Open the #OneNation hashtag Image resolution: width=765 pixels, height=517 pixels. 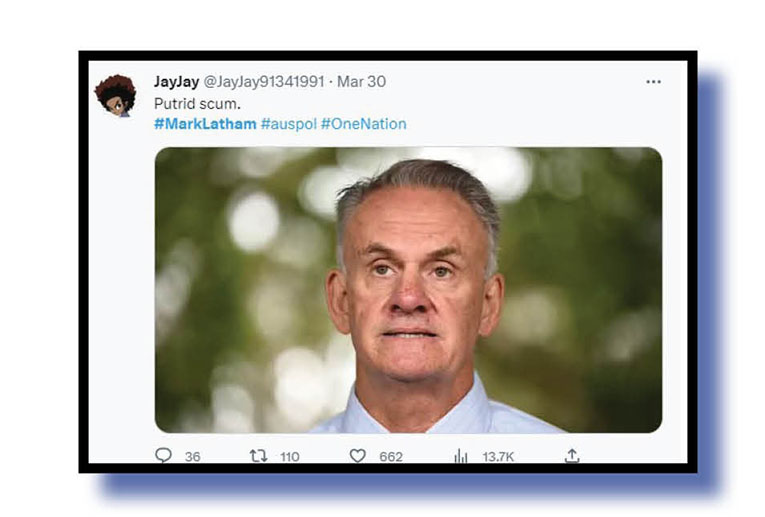click(363, 124)
